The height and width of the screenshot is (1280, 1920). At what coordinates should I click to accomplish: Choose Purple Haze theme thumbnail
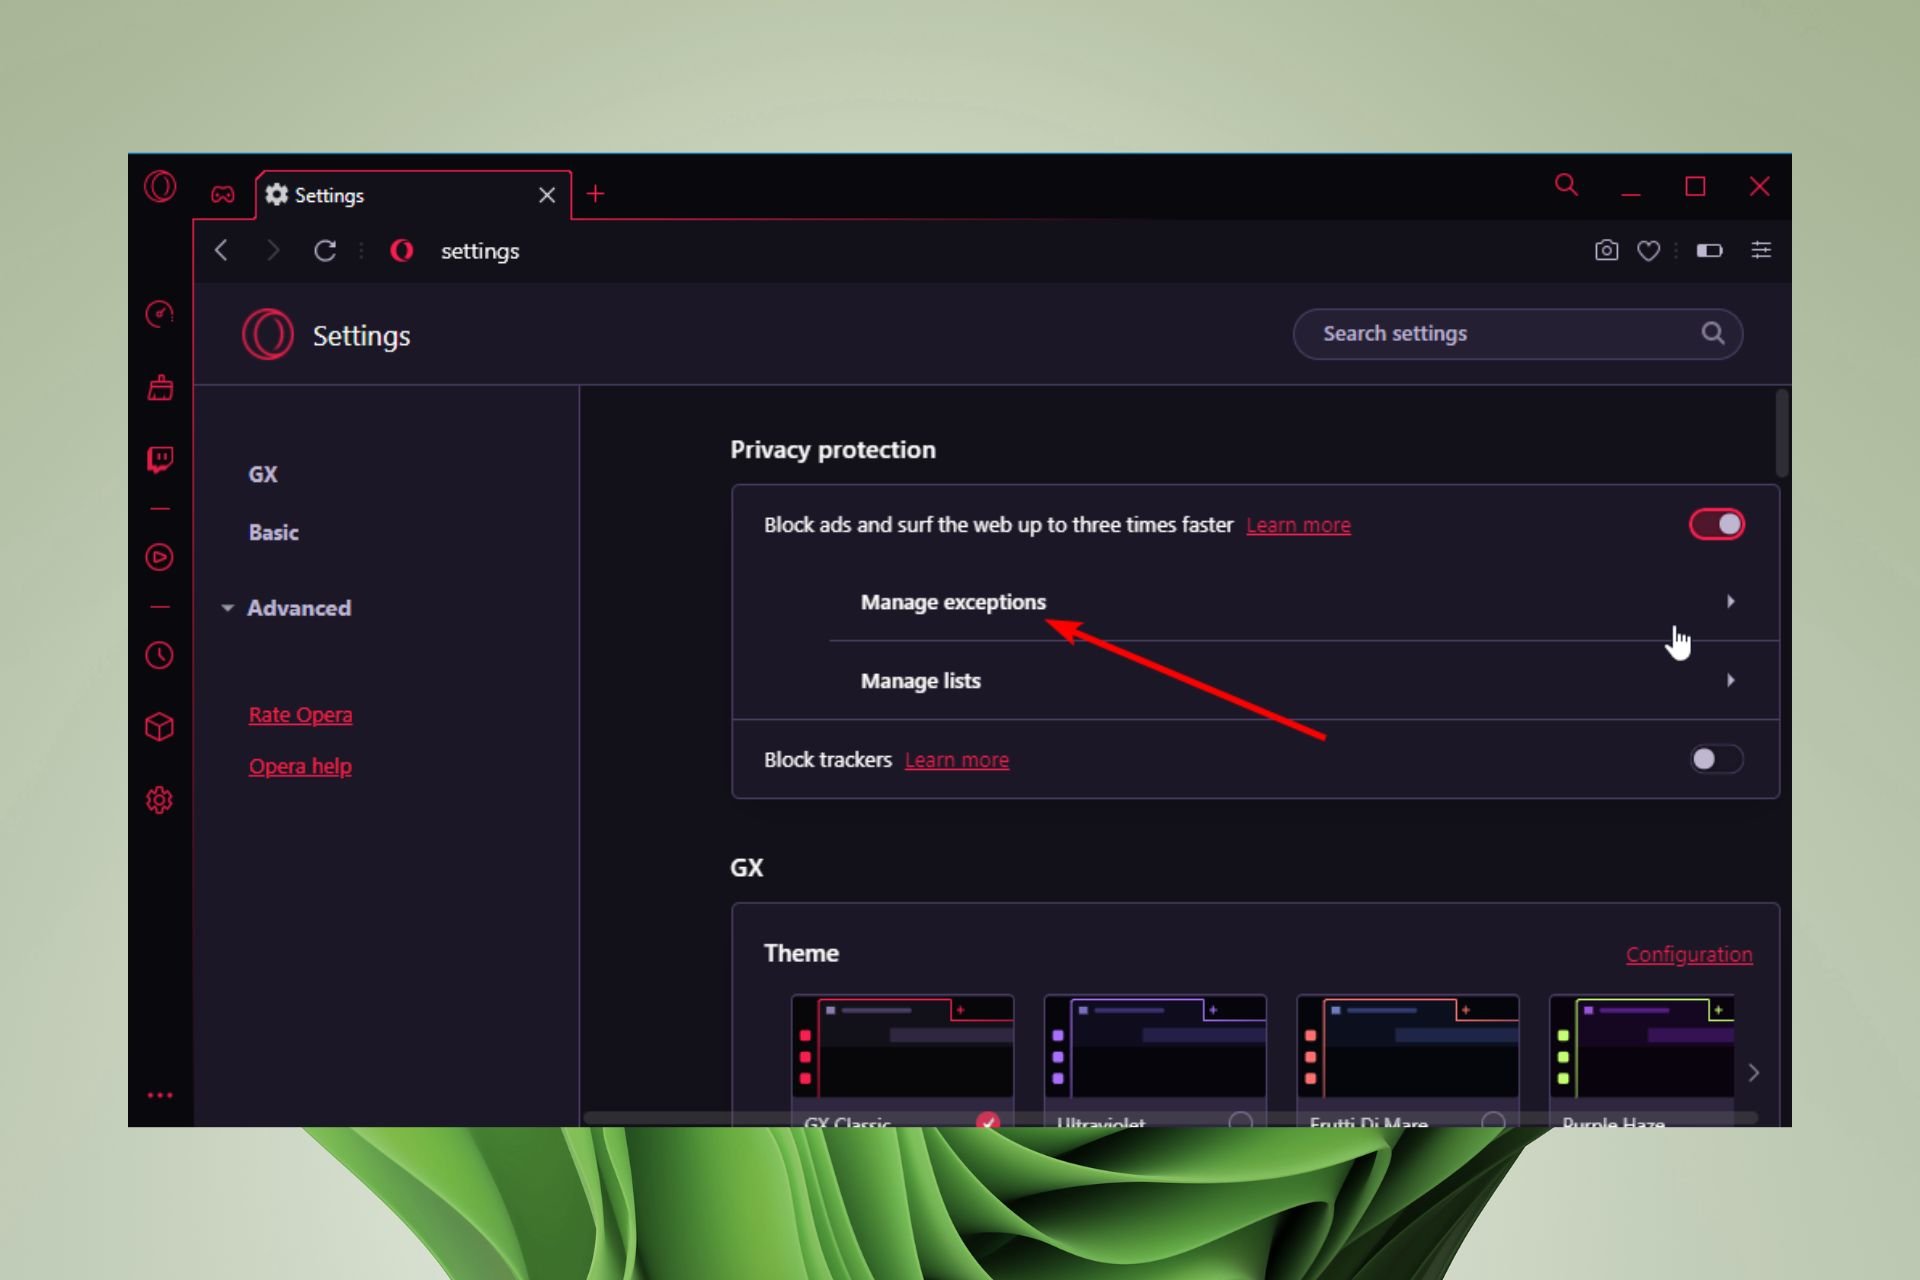[x=1641, y=1046]
